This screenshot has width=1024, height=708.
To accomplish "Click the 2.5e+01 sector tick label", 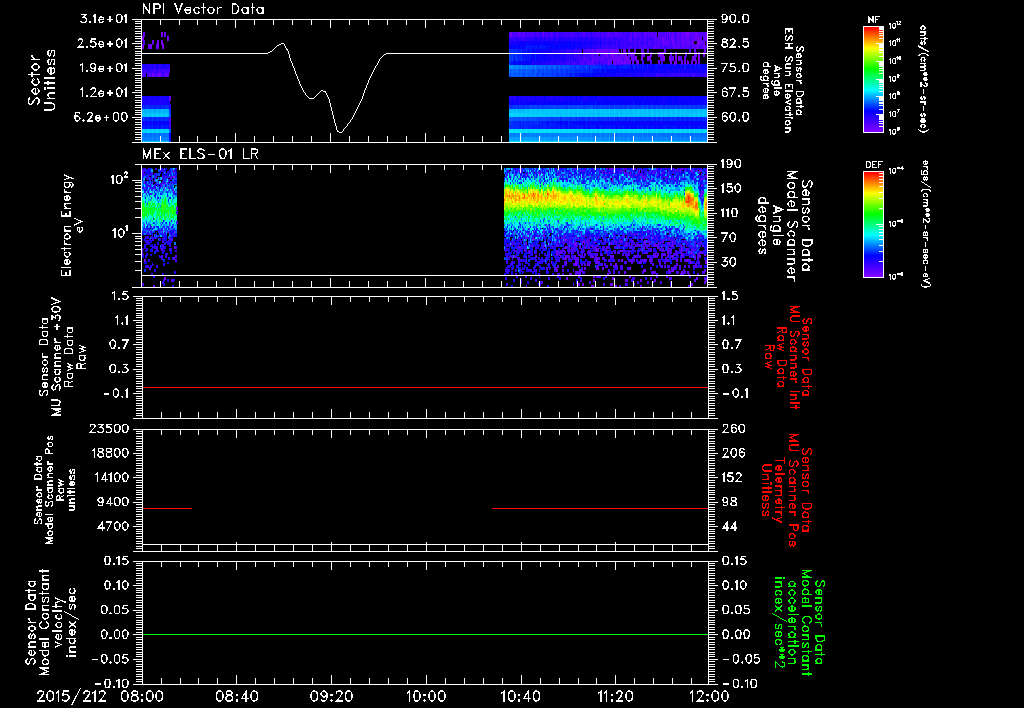I will tap(104, 43).
